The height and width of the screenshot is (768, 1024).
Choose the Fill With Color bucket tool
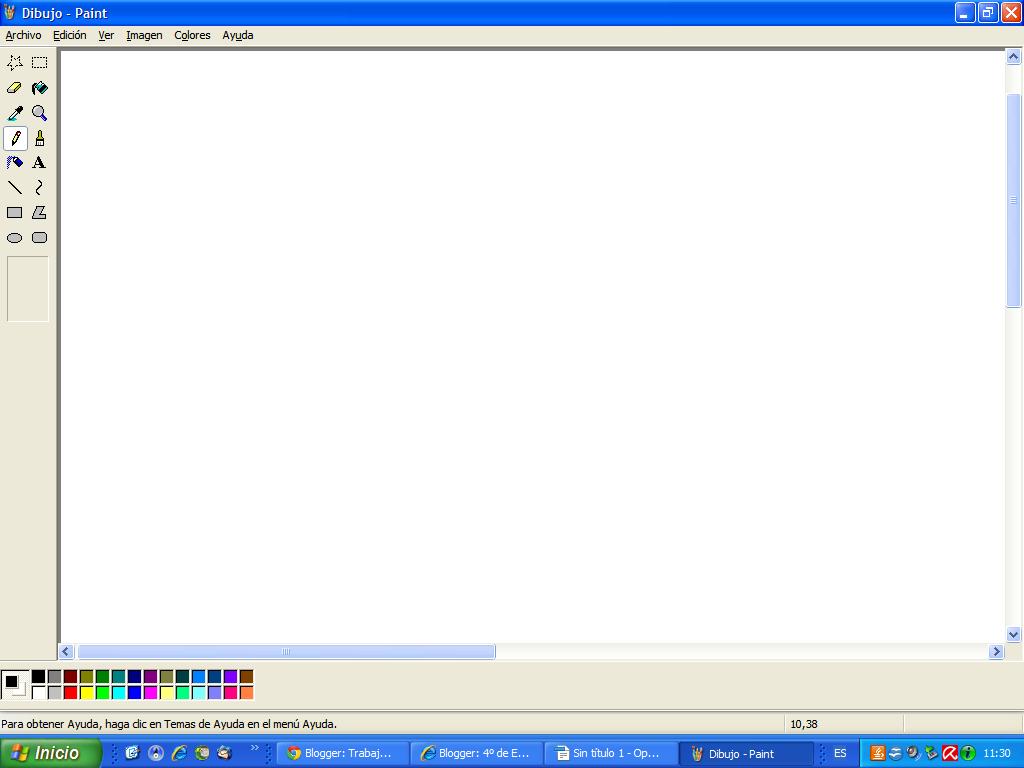coord(39,88)
